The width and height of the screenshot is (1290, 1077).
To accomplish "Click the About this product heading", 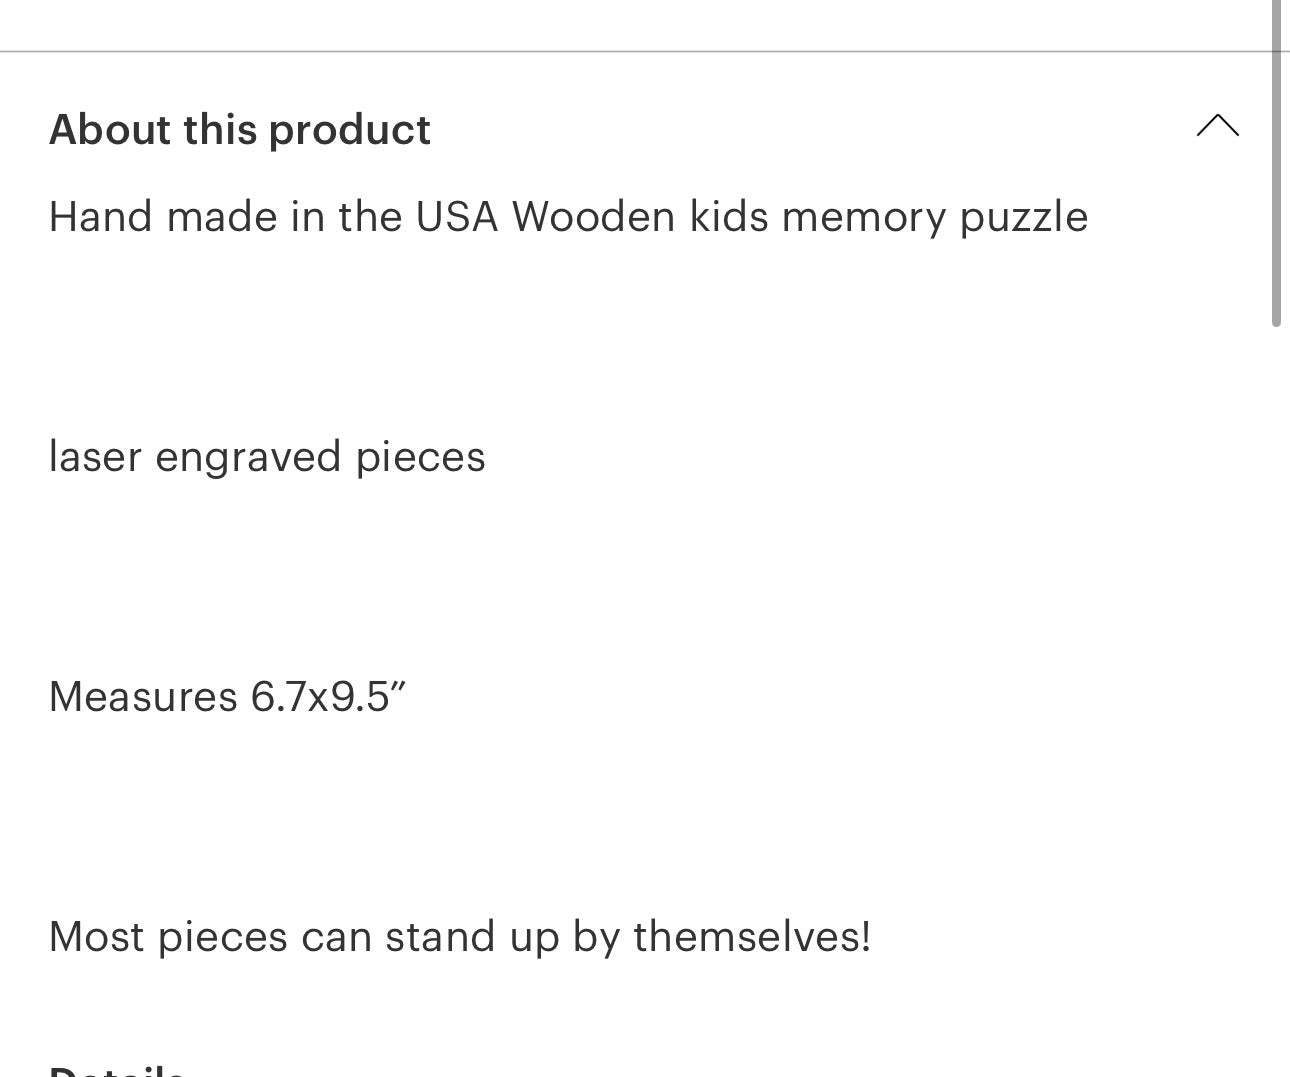I will (x=240, y=130).
